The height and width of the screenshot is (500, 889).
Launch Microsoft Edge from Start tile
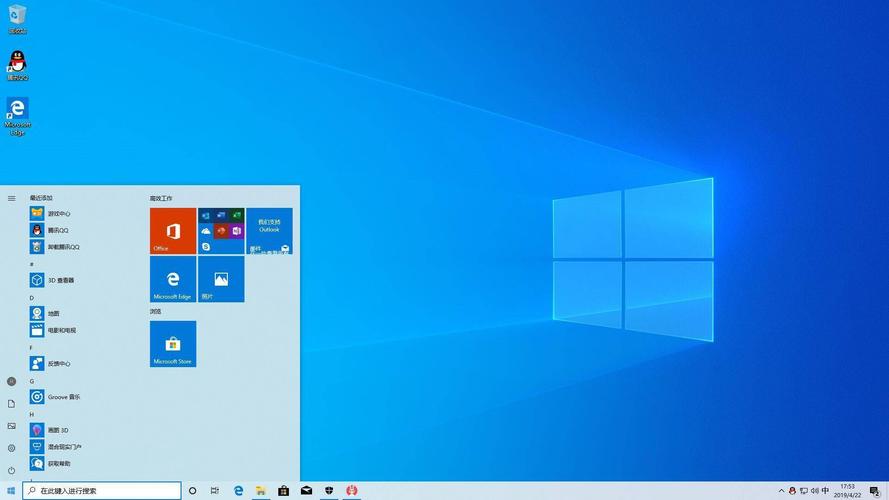click(173, 279)
